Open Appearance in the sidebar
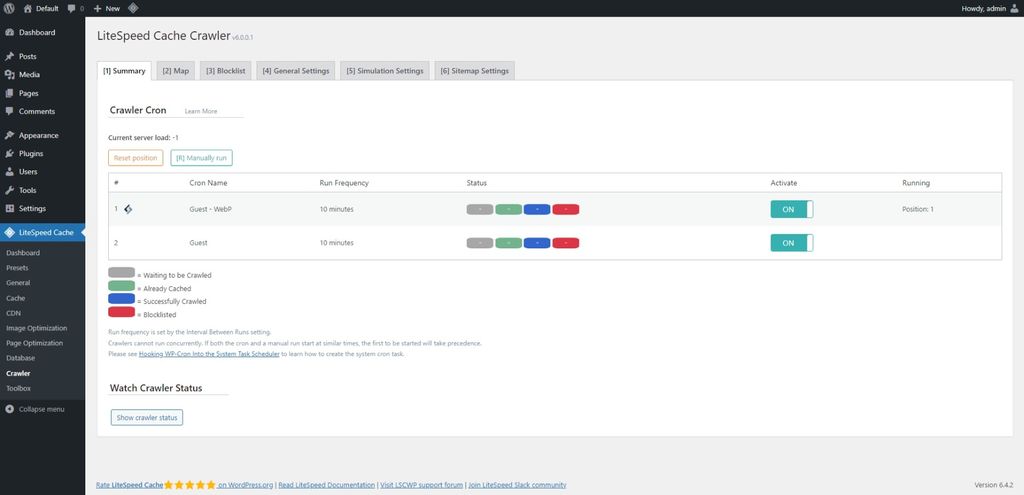 [x=42, y=136]
